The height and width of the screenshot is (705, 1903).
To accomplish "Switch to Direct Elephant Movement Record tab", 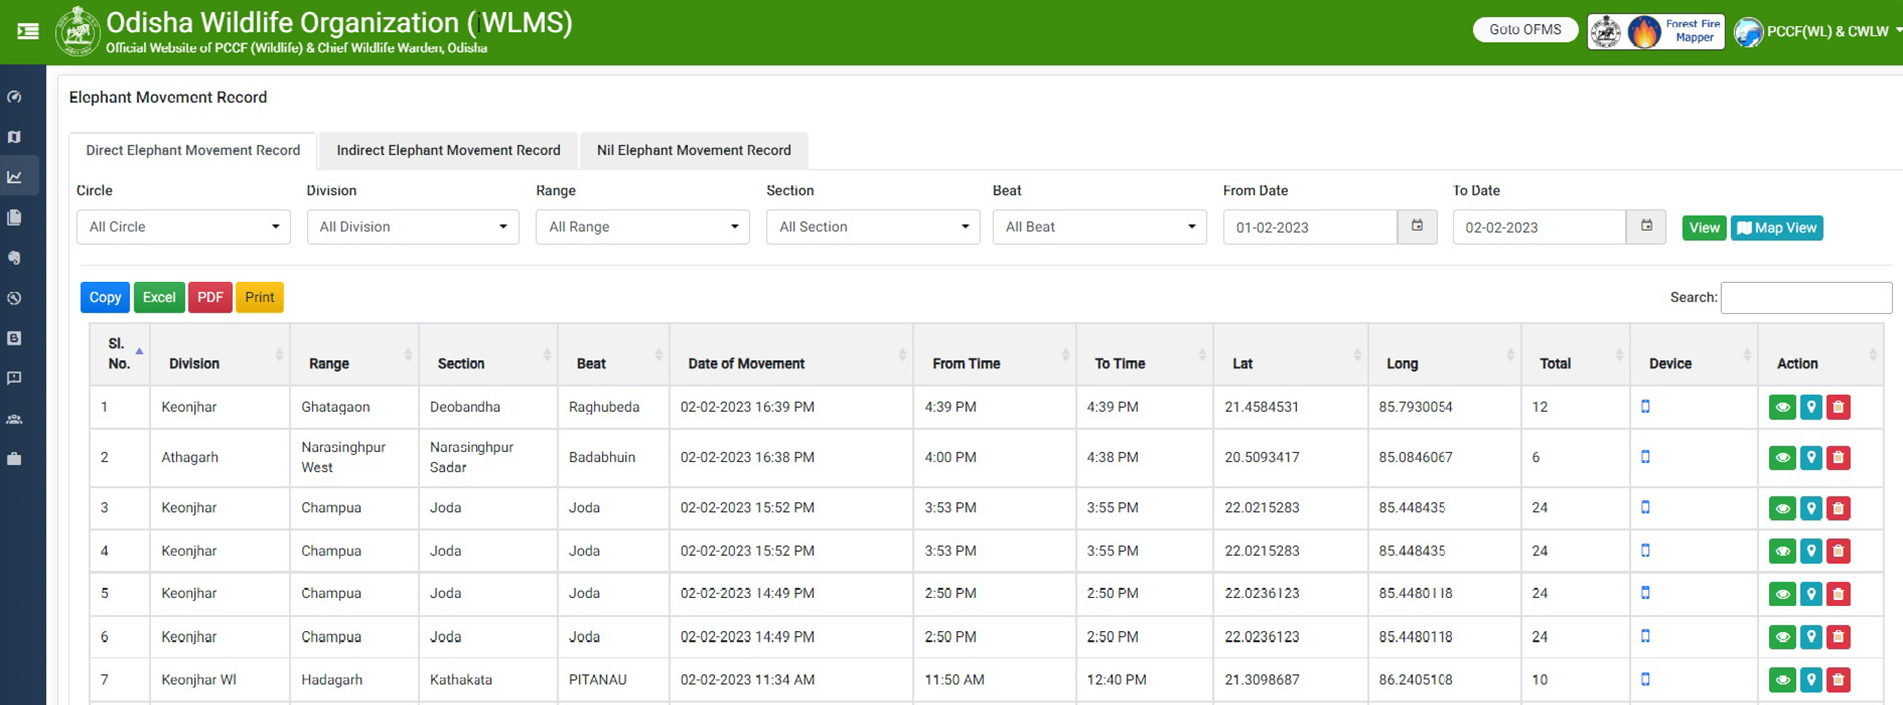I will (193, 150).
